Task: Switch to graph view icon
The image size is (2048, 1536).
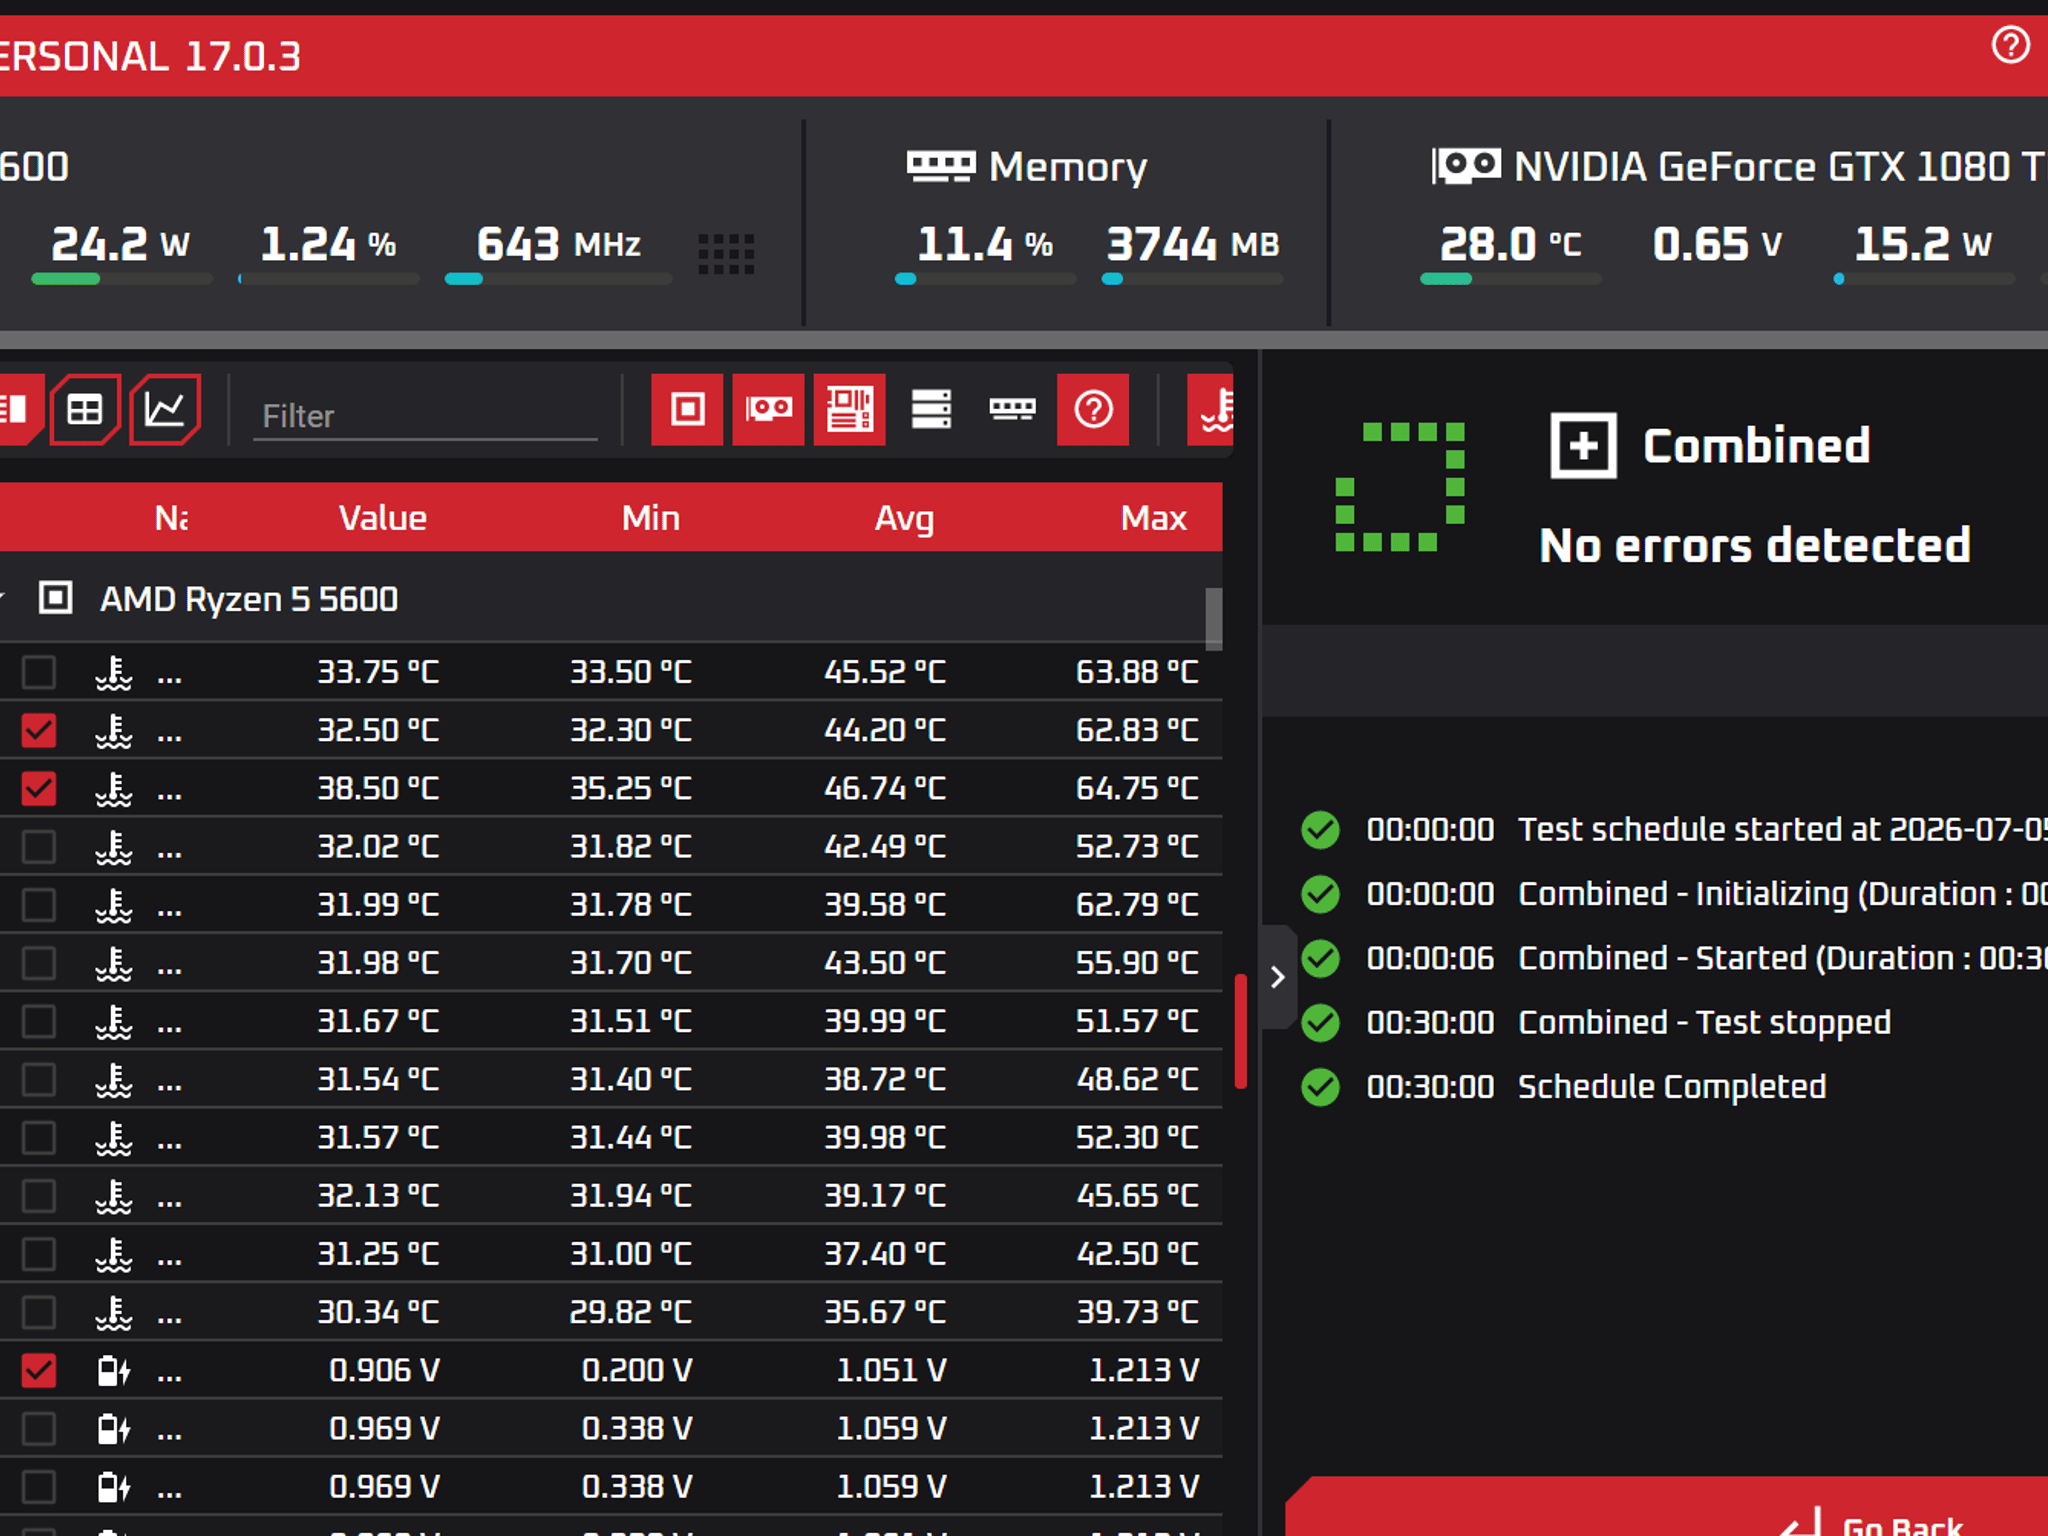Action: pos(165,409)
